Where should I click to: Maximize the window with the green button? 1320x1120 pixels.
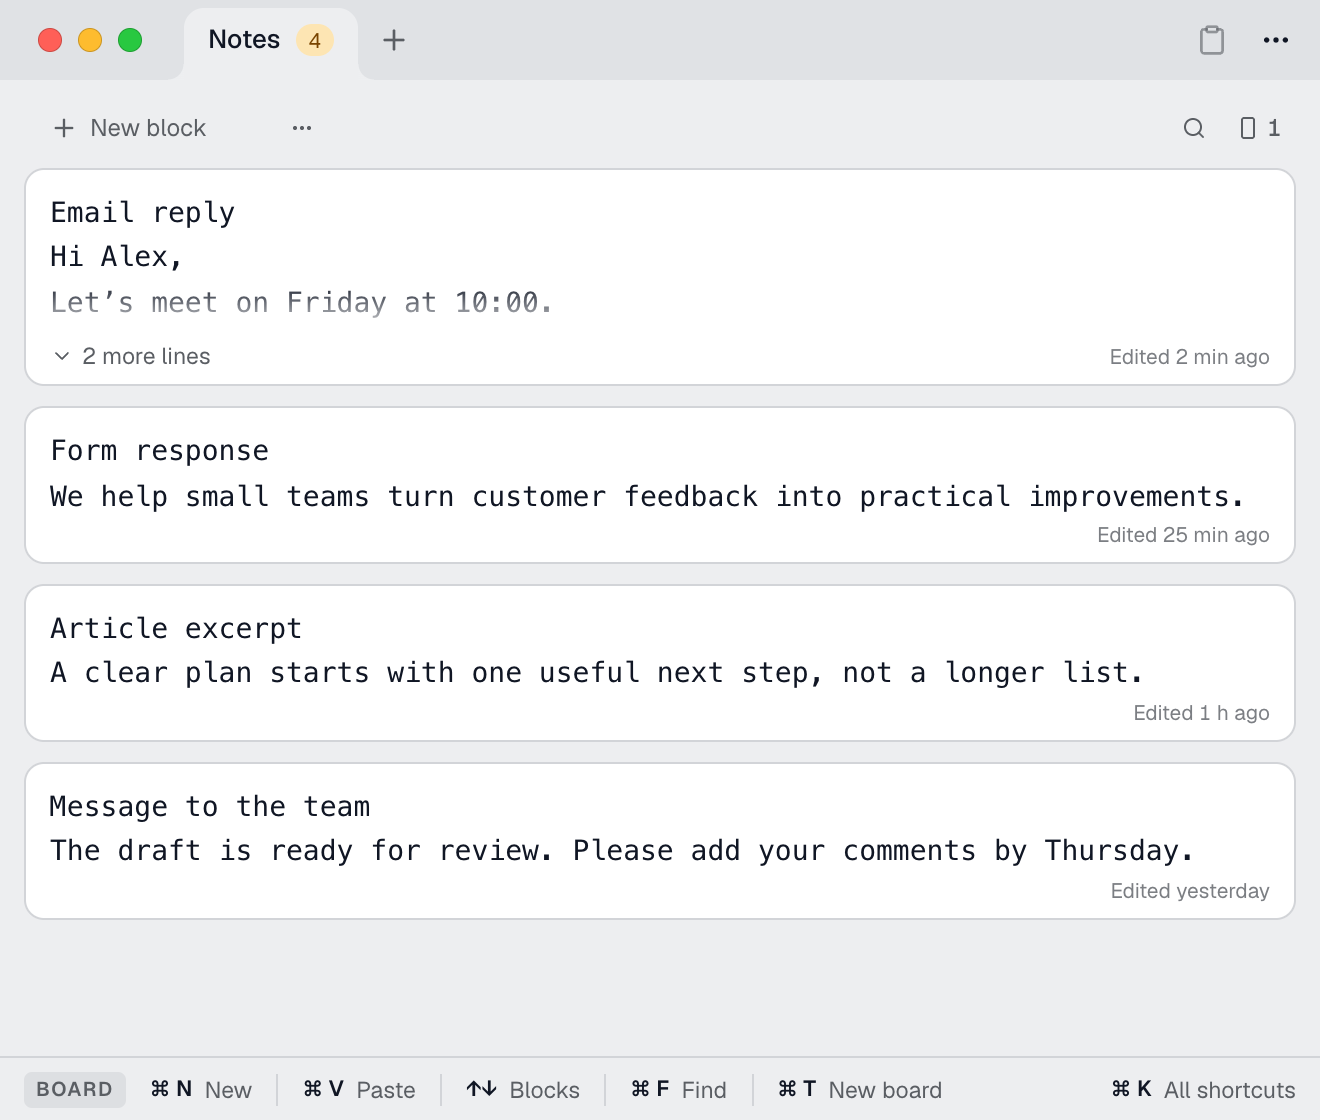(130, 40)
